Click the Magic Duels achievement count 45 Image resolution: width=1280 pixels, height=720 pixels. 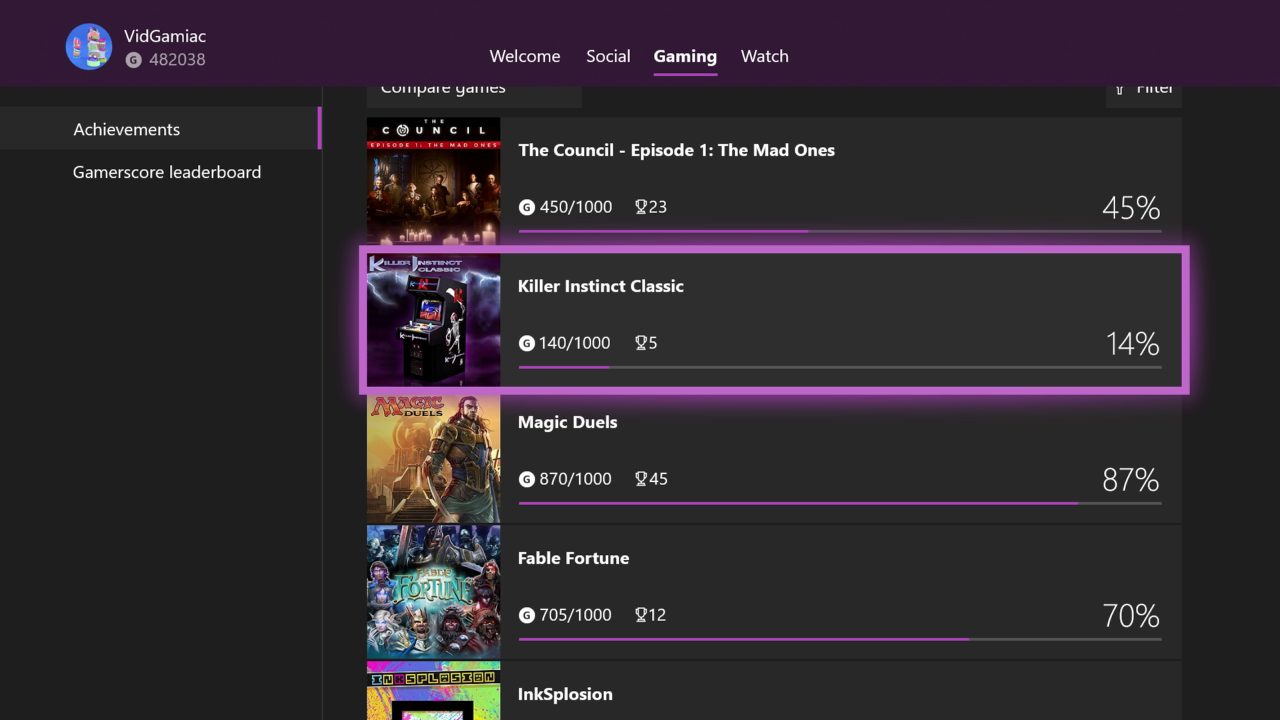[658, 479]
